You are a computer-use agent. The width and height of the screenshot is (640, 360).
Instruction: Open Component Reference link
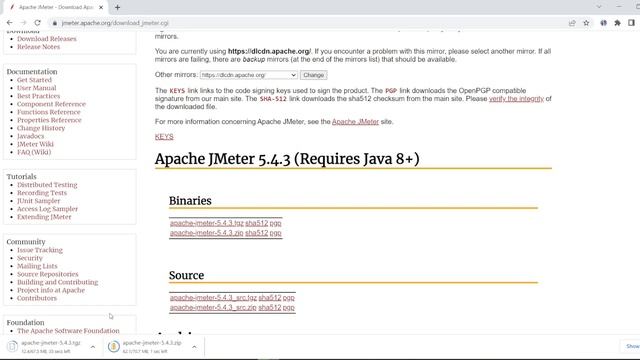(x=51, y=104)
